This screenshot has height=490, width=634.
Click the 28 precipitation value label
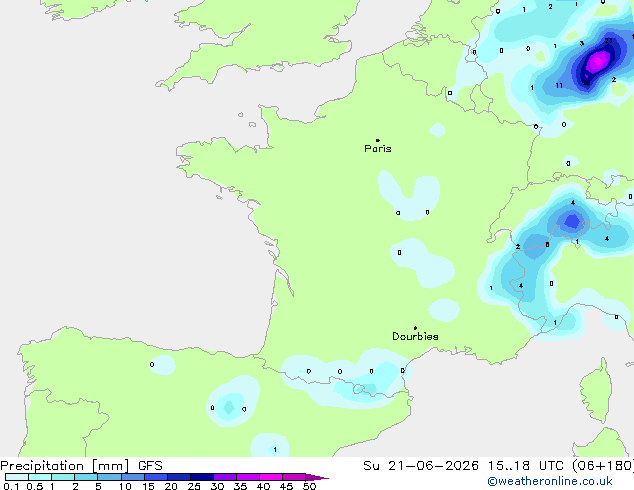click(x=586, y=83)
